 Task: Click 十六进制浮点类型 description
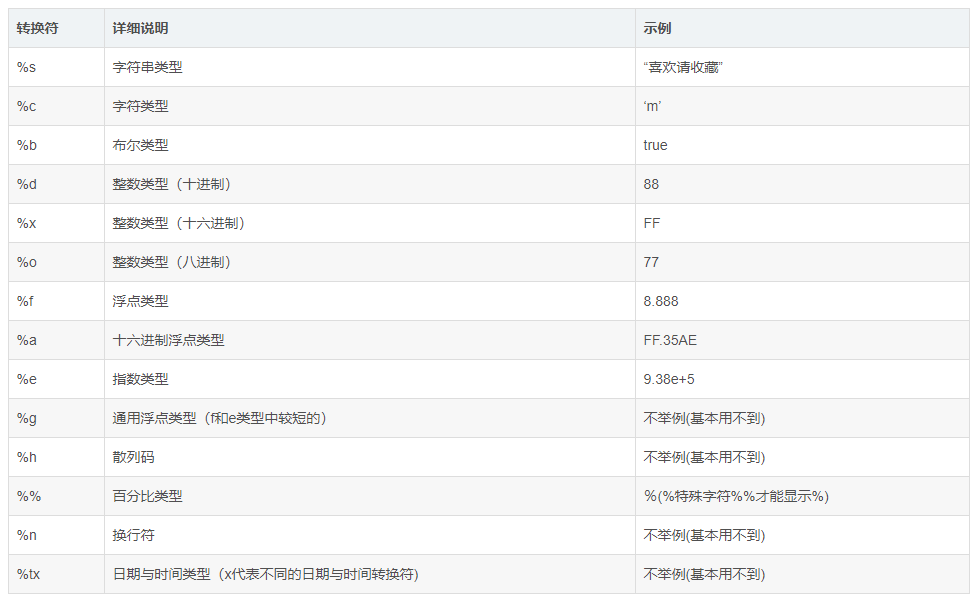click(168, 340)
